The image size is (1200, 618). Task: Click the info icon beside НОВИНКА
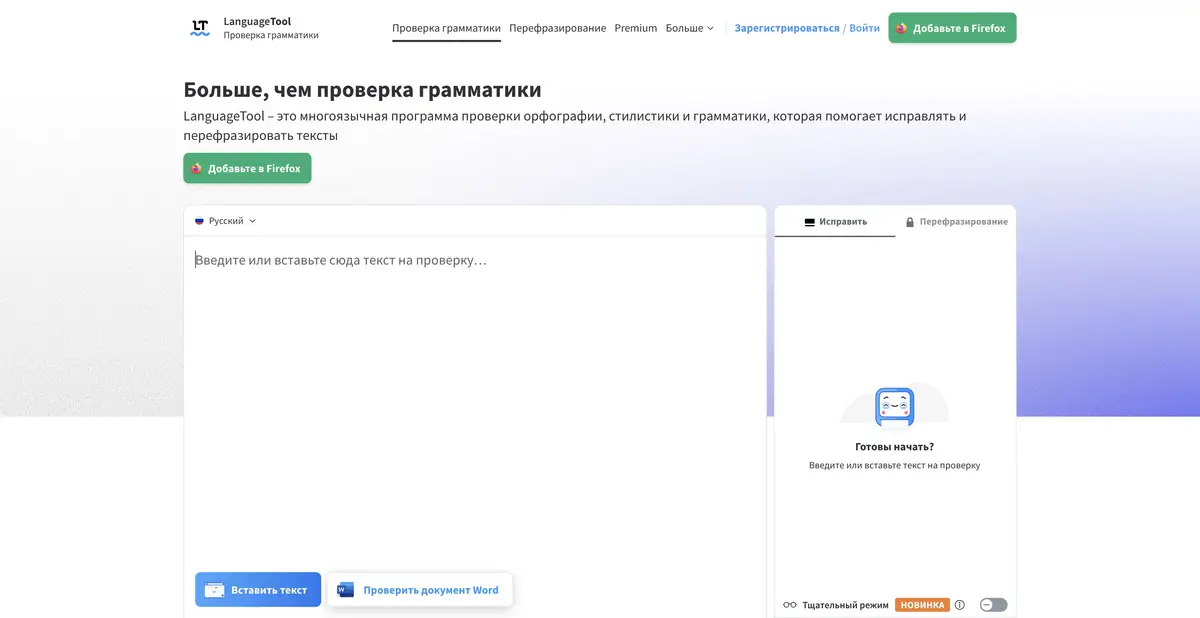(x=960, y=605)
